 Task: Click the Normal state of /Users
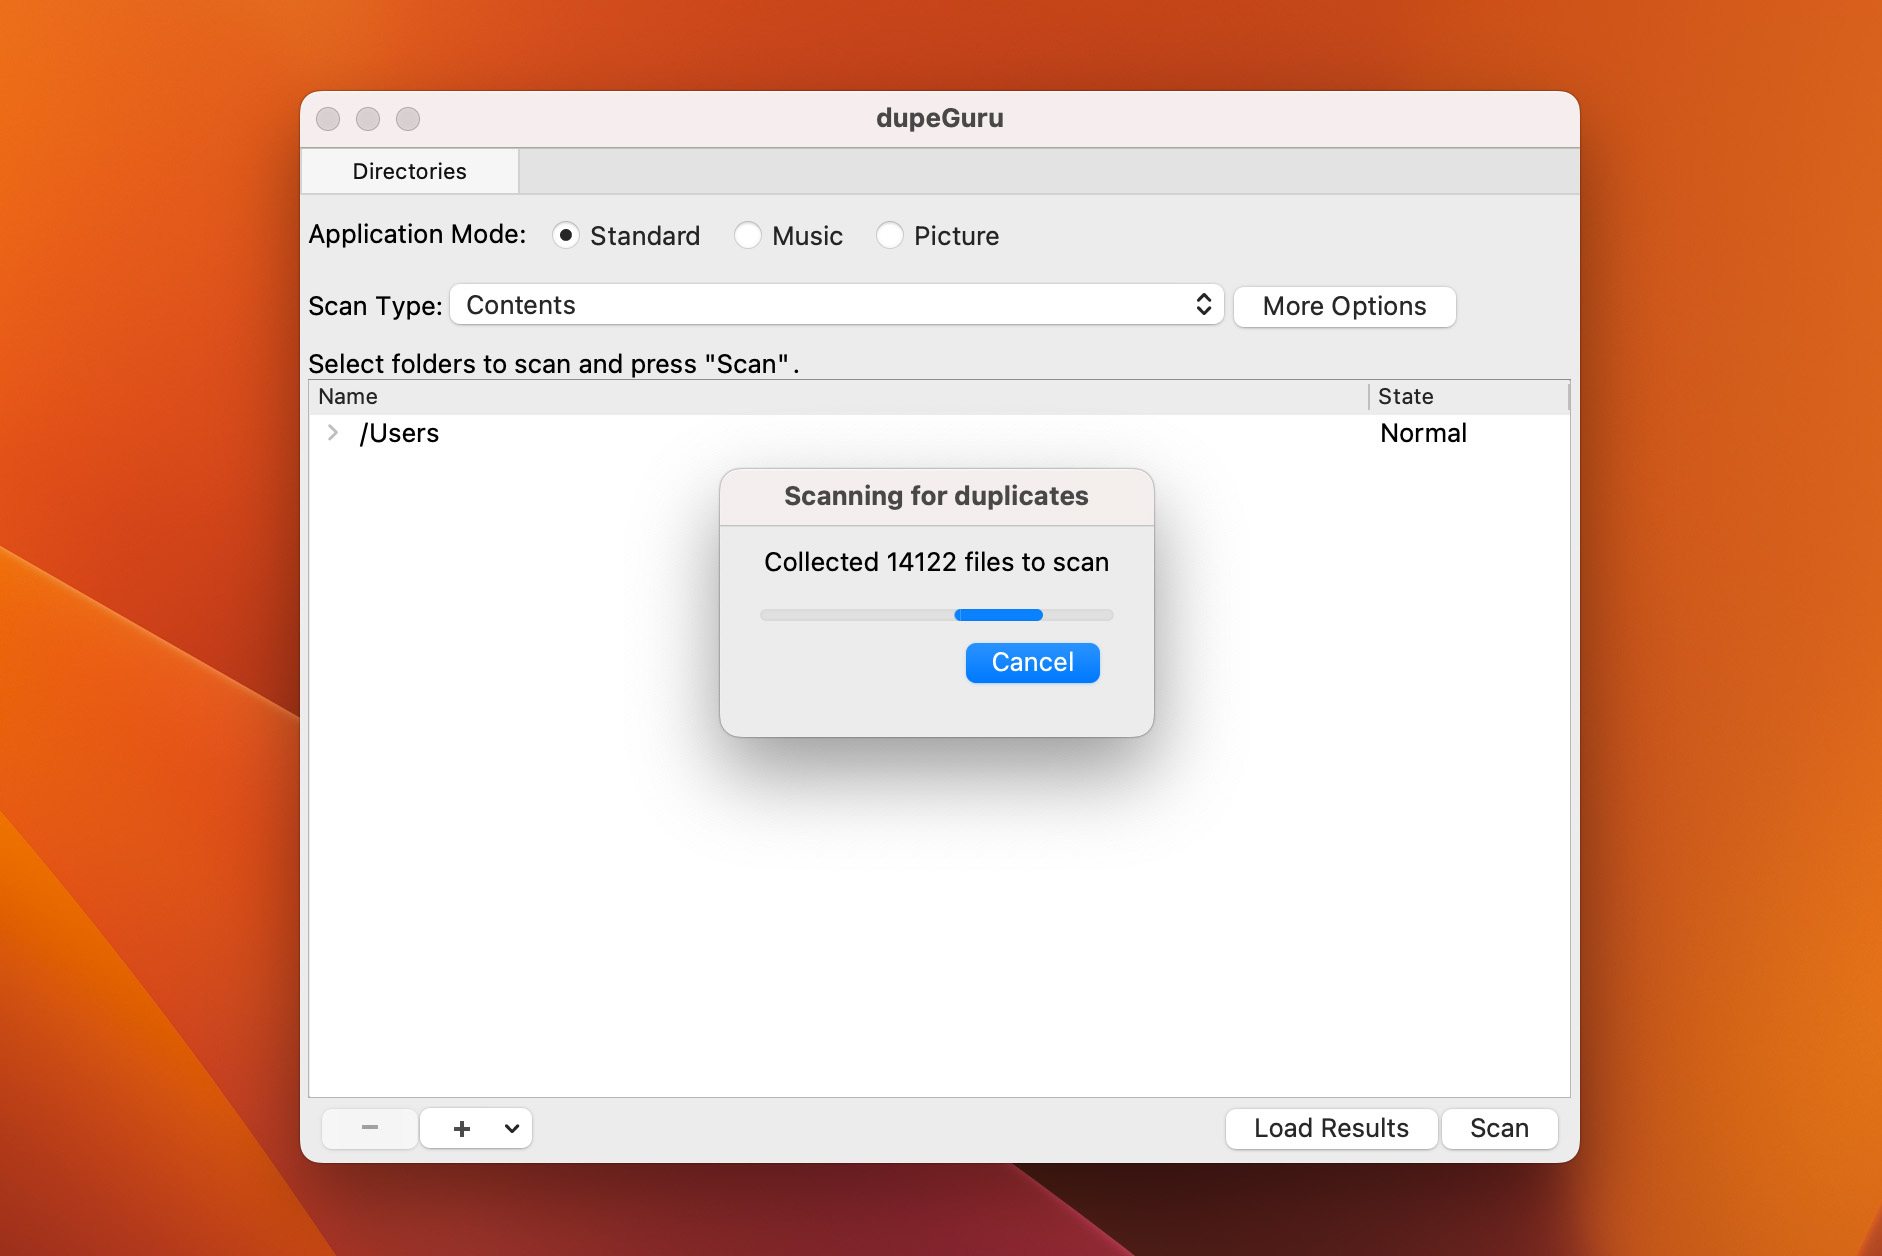(1423, 433)
